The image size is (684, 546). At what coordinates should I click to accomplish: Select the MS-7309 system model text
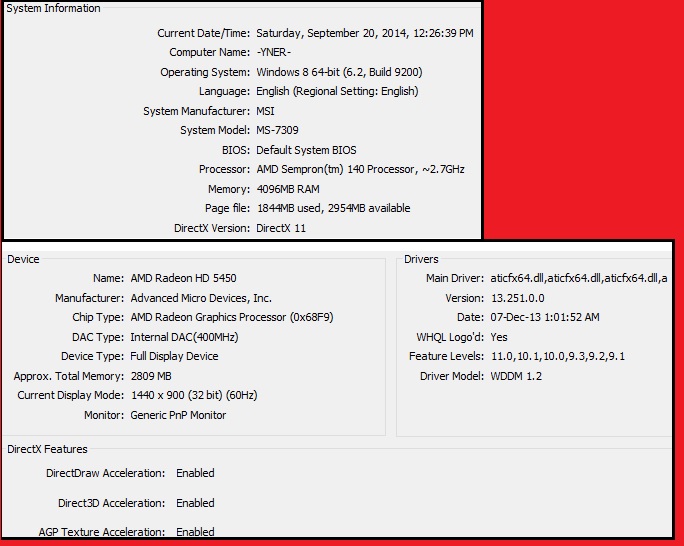coord(277,130)
